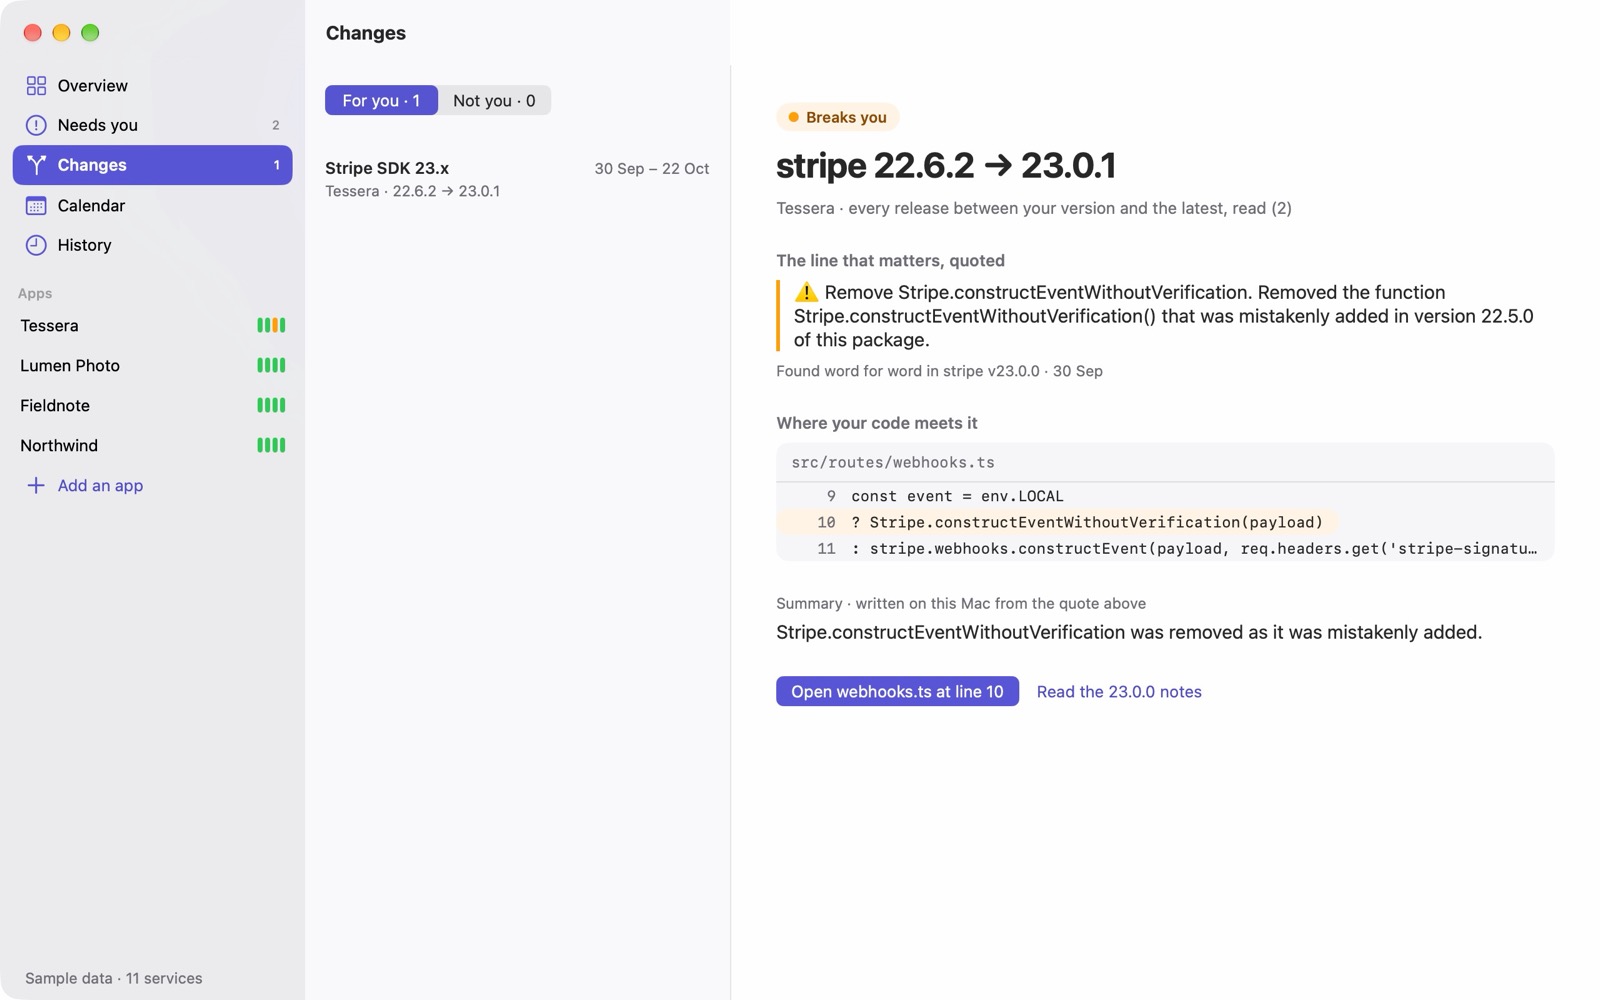The image size is (1600, 1000).
Task: Select the Tessera app in sidebar
Action: (x=152, y=325)
